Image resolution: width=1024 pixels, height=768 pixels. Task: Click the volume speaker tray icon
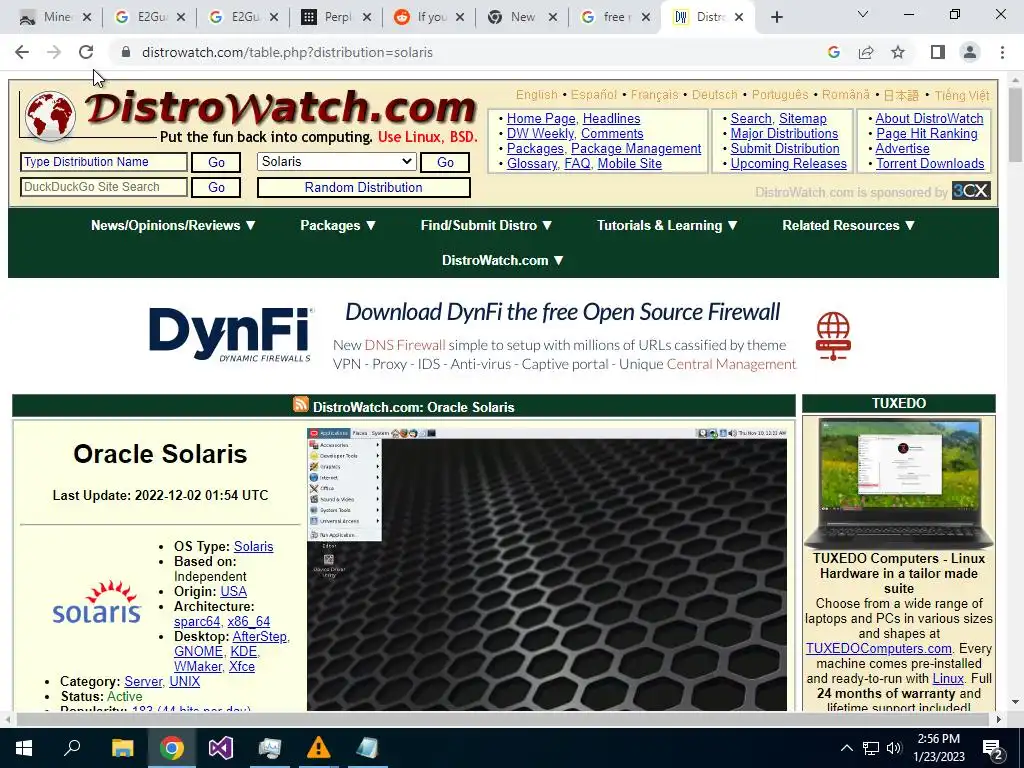click(894, 748)
